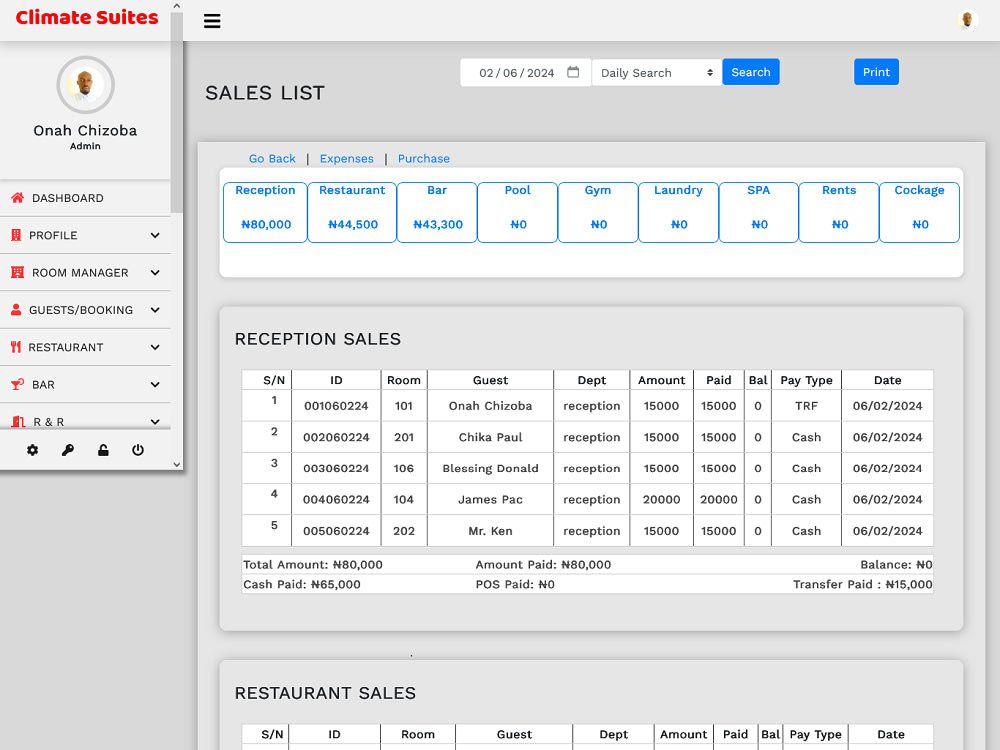Image resolution: width=1000 pixels, height=750 pixels.
Task: Open the Restaurant sidebar menu item
Action: pyautogui.click(x=85, y=347)
